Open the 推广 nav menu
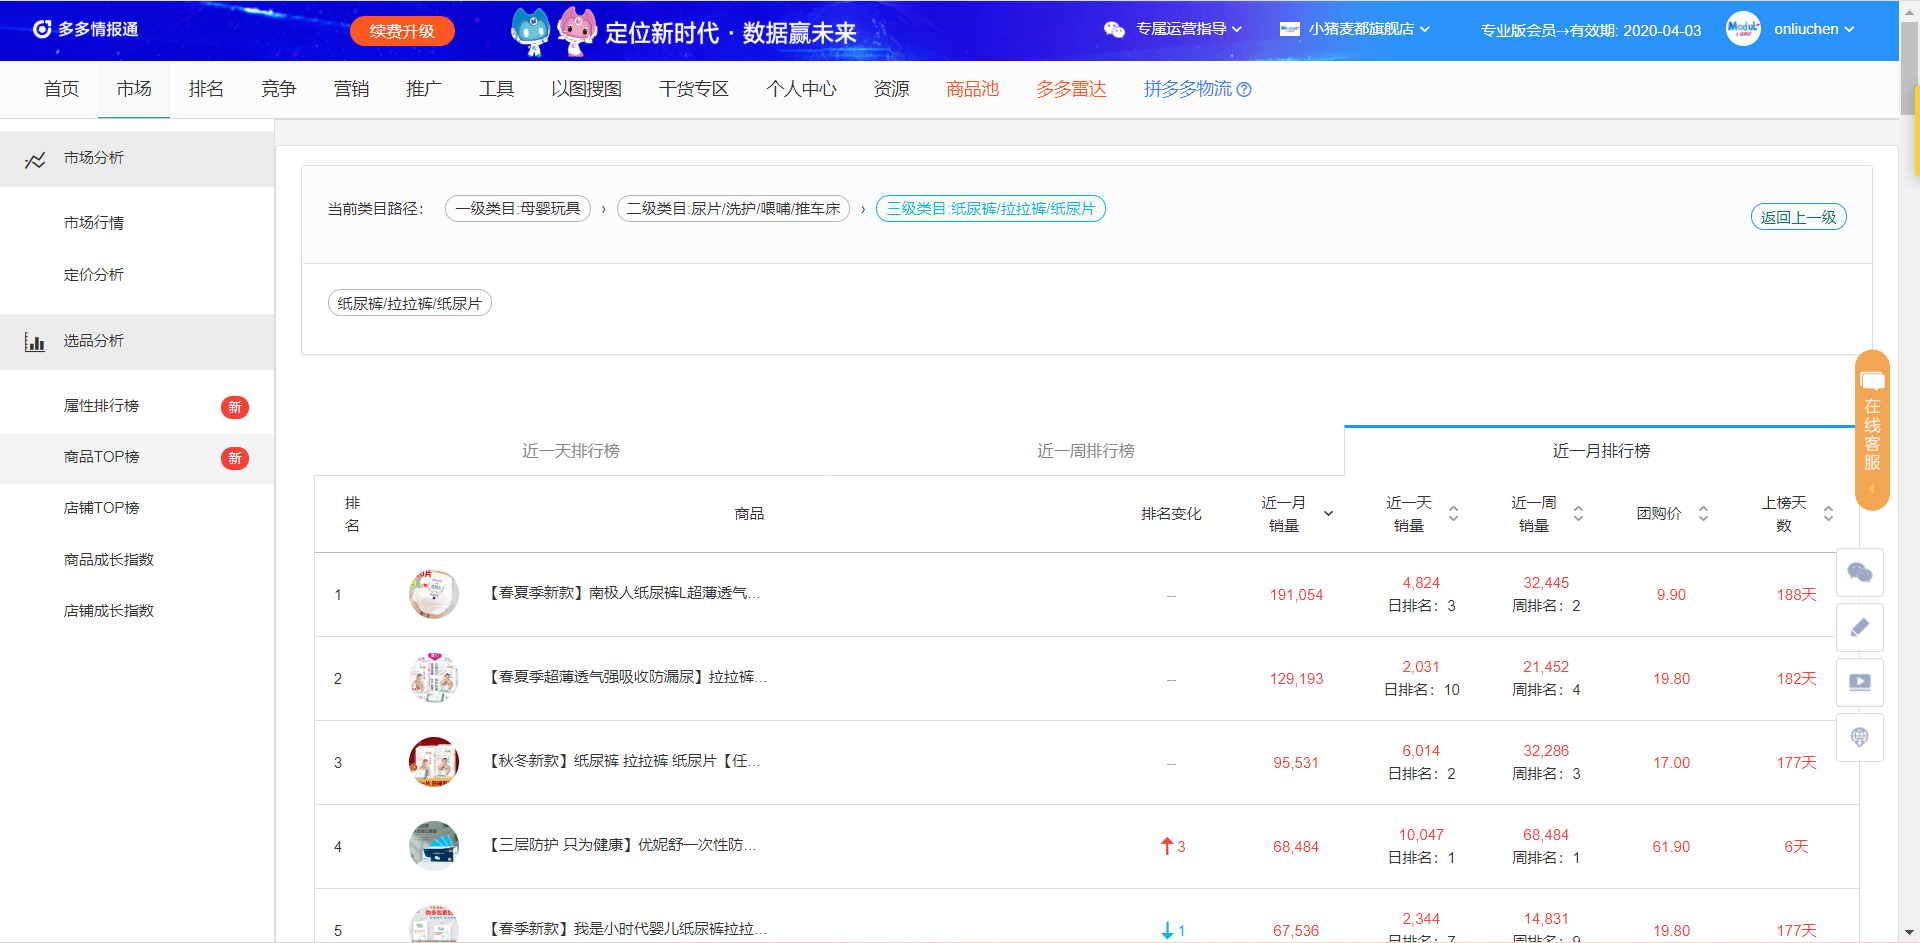This screenshot has width=1920, height=943. [x=423, y=89]
